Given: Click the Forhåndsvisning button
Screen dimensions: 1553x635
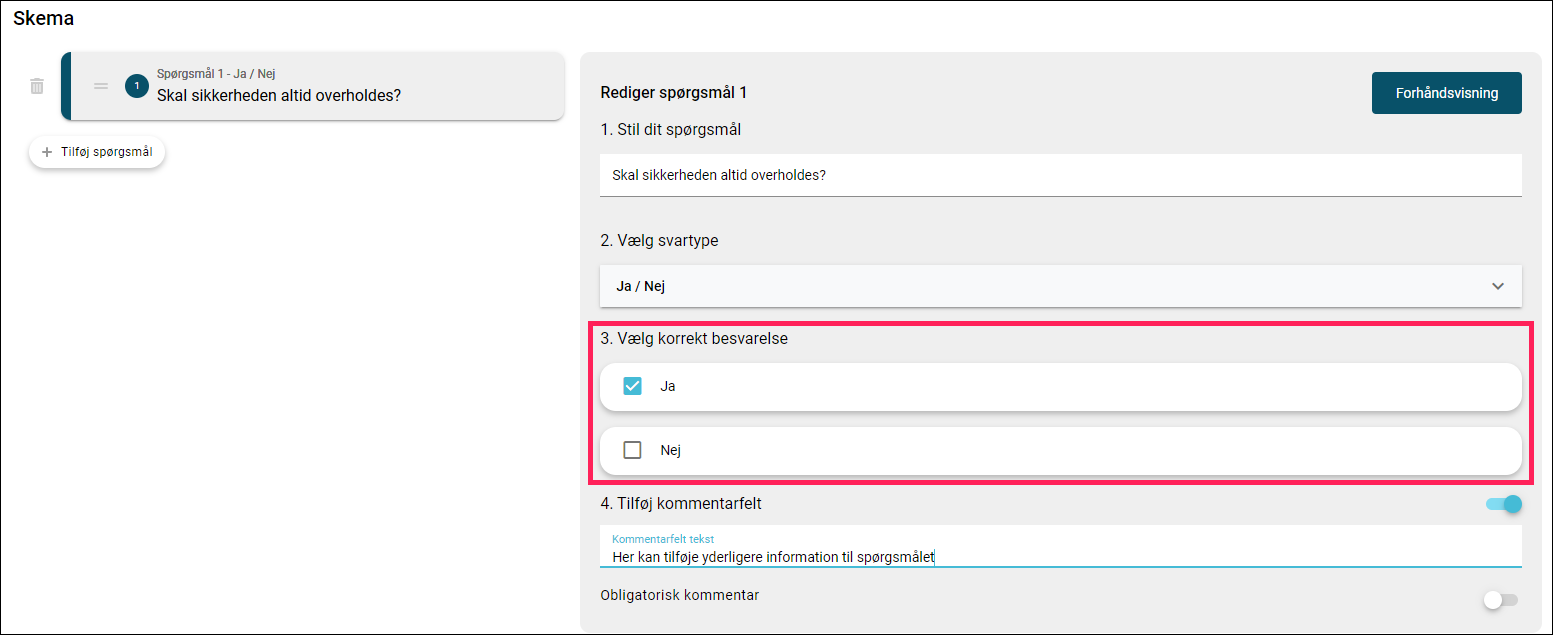Looking at the screenshot, I should coord(1447,93).
